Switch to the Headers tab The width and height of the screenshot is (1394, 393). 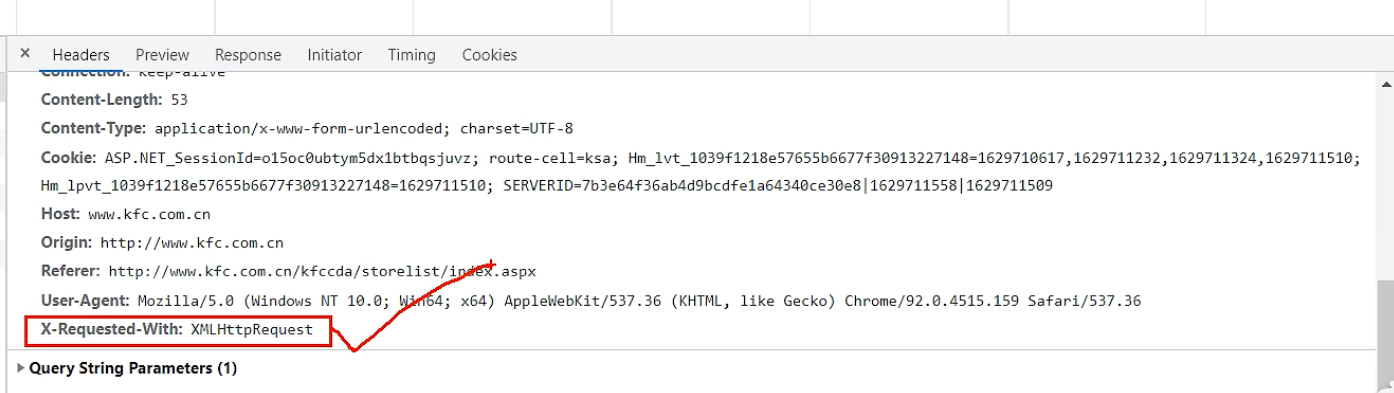81,55
